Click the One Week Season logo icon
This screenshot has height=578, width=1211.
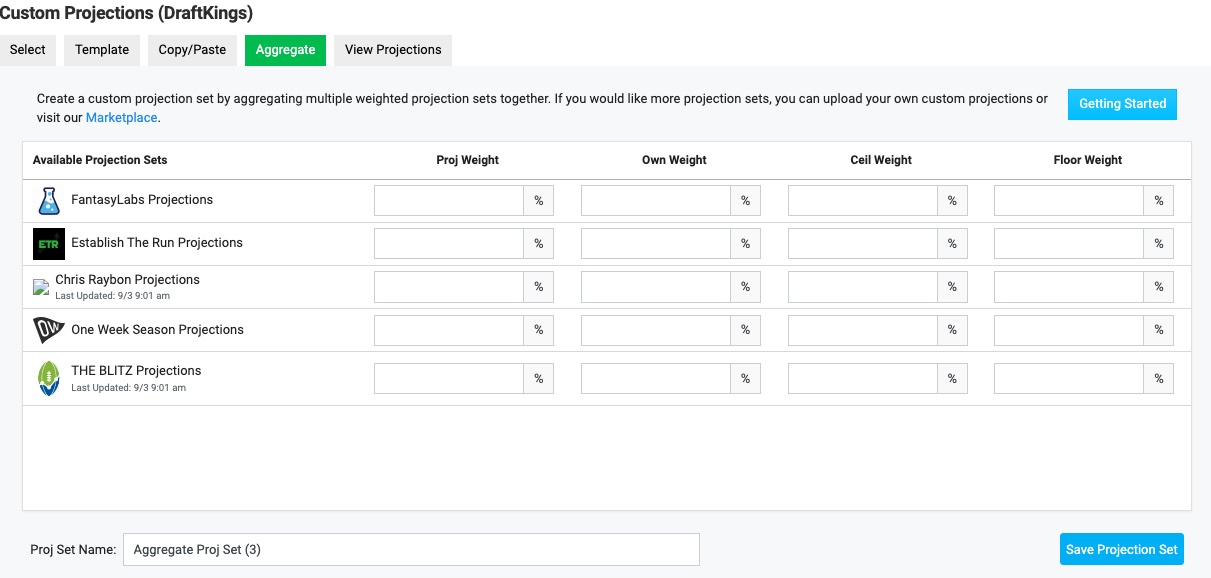[x=49, y=330]
